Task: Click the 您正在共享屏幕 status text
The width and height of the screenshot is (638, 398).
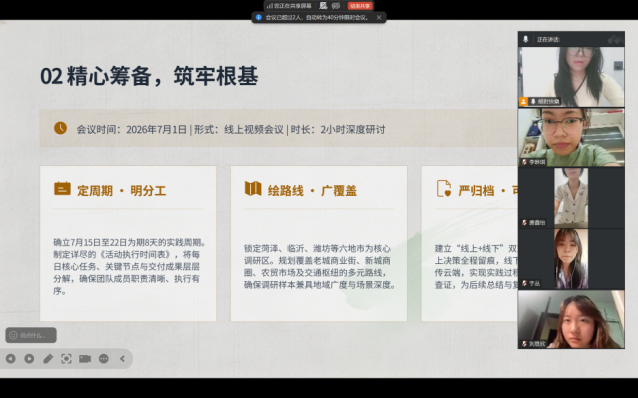Action: coord(293,6)
